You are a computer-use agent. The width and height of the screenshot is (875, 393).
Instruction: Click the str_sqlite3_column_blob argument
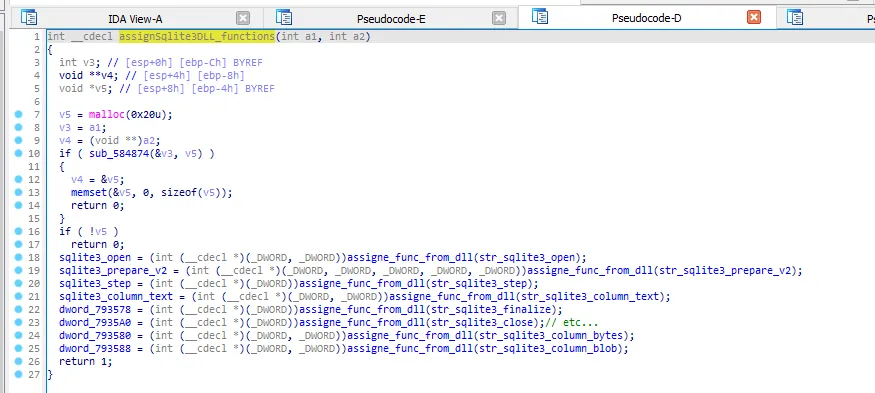[549, 348]
